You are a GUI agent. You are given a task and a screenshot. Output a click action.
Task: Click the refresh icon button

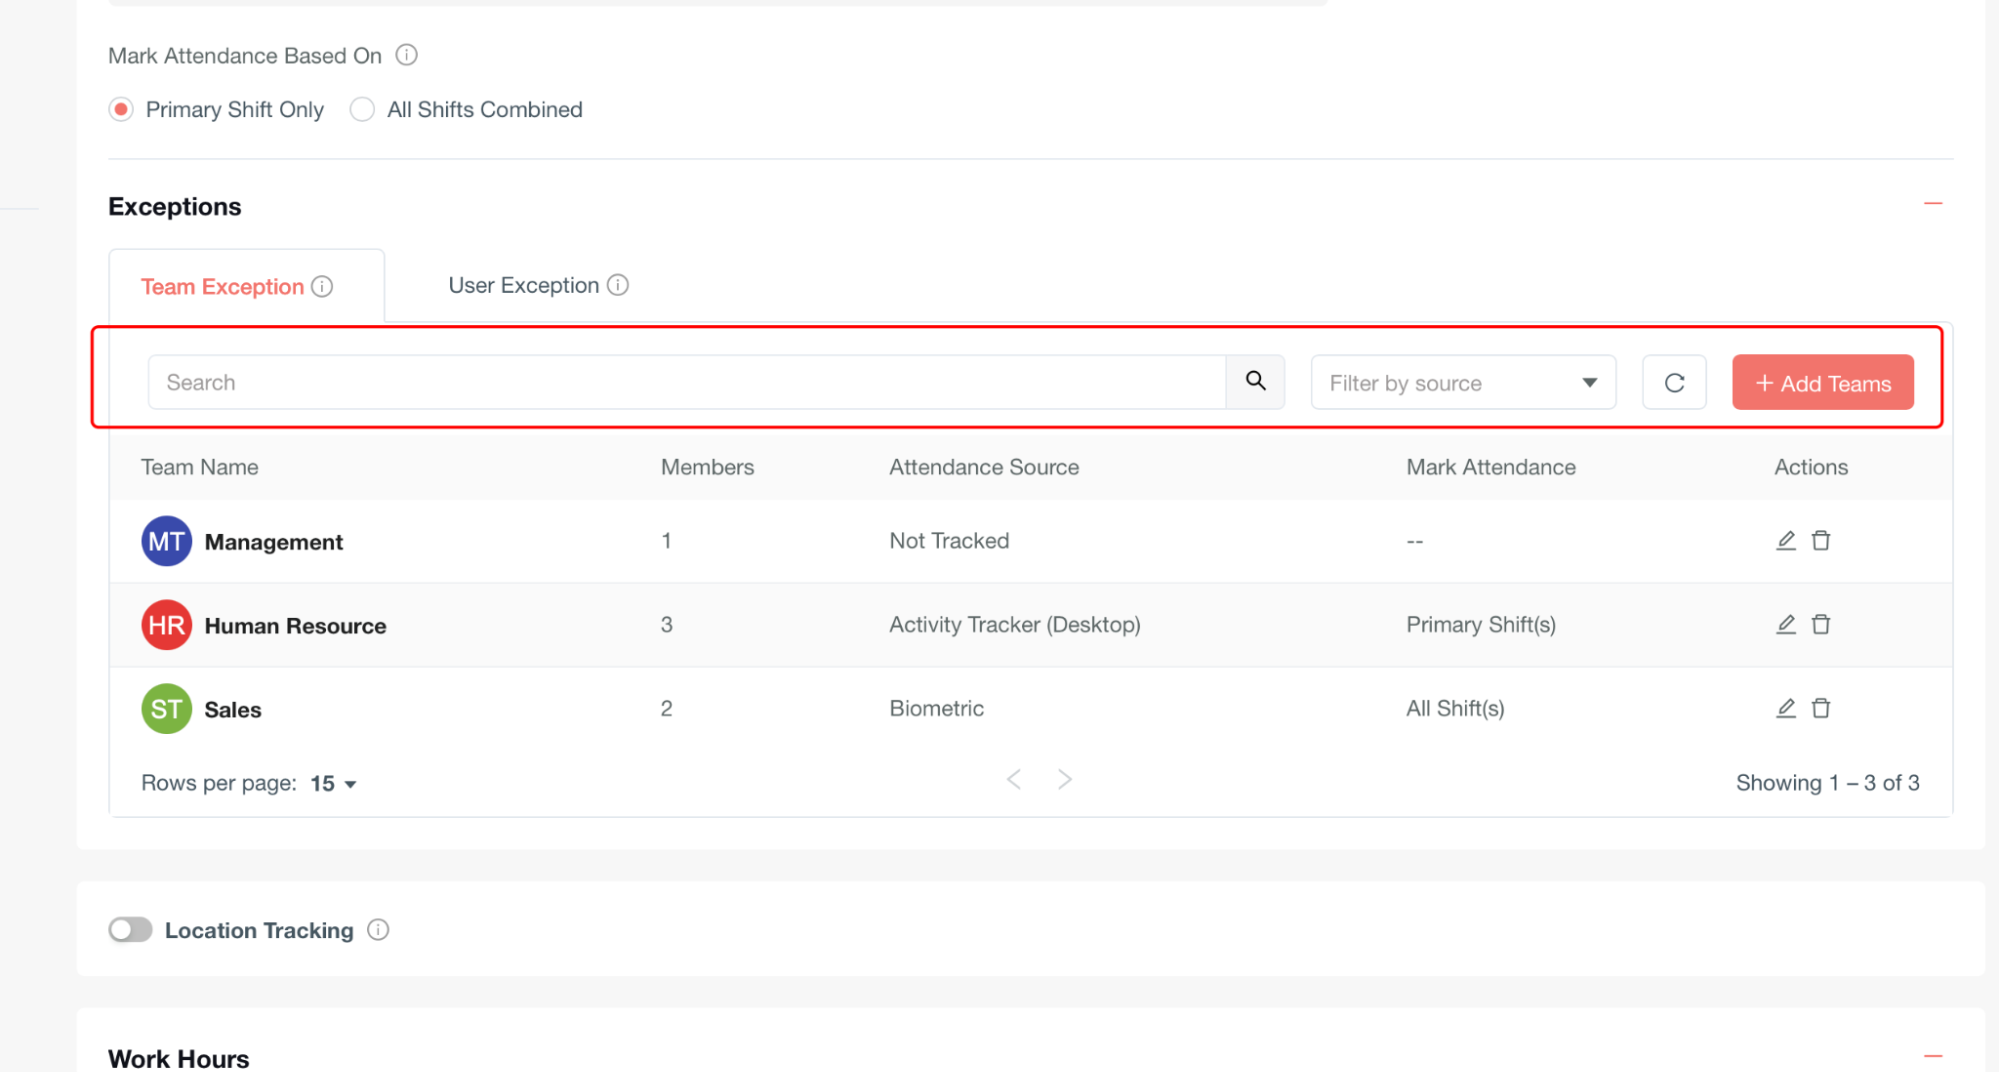tap(1673, 382)
